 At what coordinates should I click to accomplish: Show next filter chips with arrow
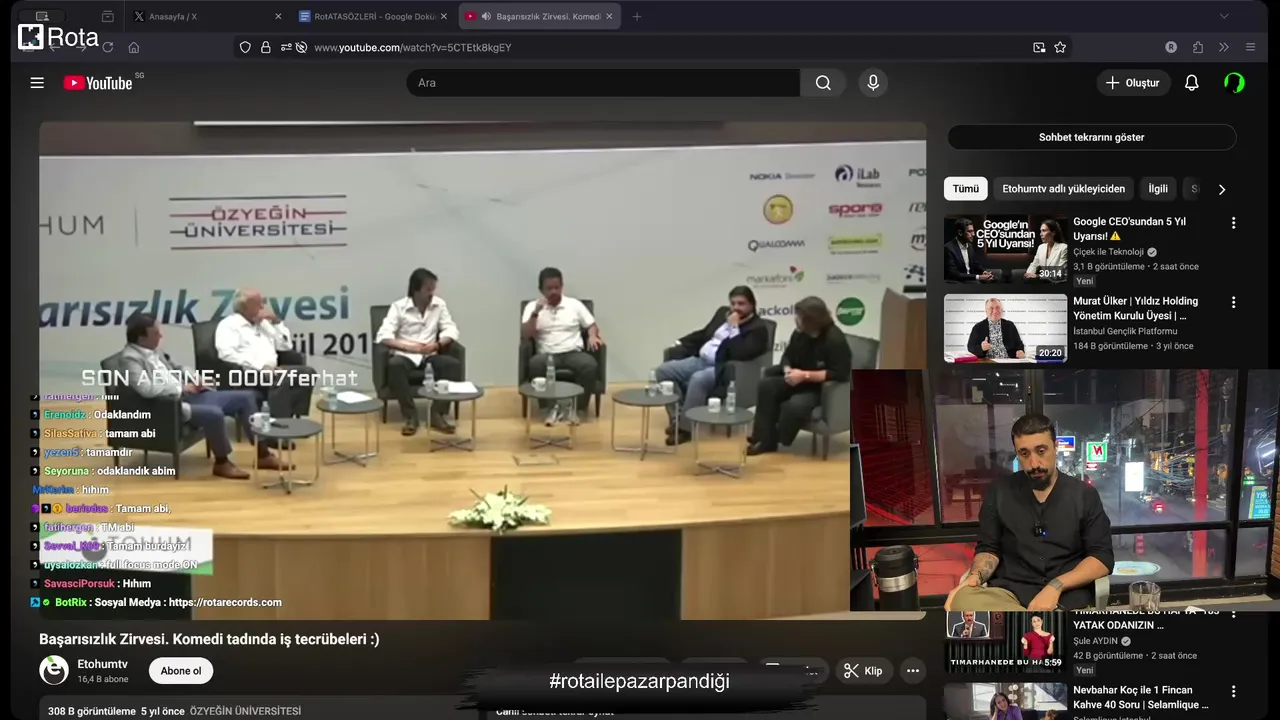pyautogui.click(x=1221, y=189)
